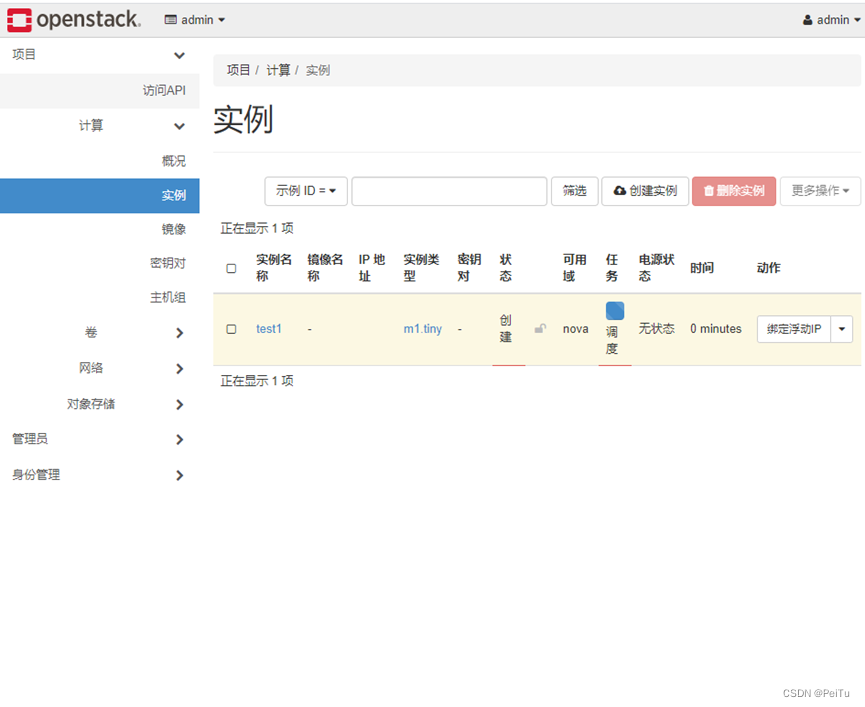The image size is (865, 707).
Task: Open the dropdown arrow next to 绑定浮动IP
Action: (x=841, y=328)
